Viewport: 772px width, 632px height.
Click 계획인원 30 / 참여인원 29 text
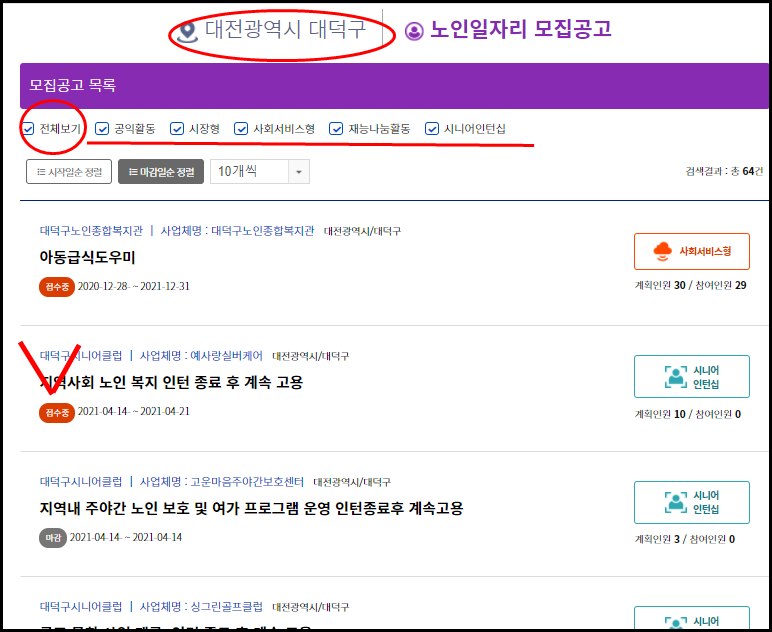(x=690, y=285)
